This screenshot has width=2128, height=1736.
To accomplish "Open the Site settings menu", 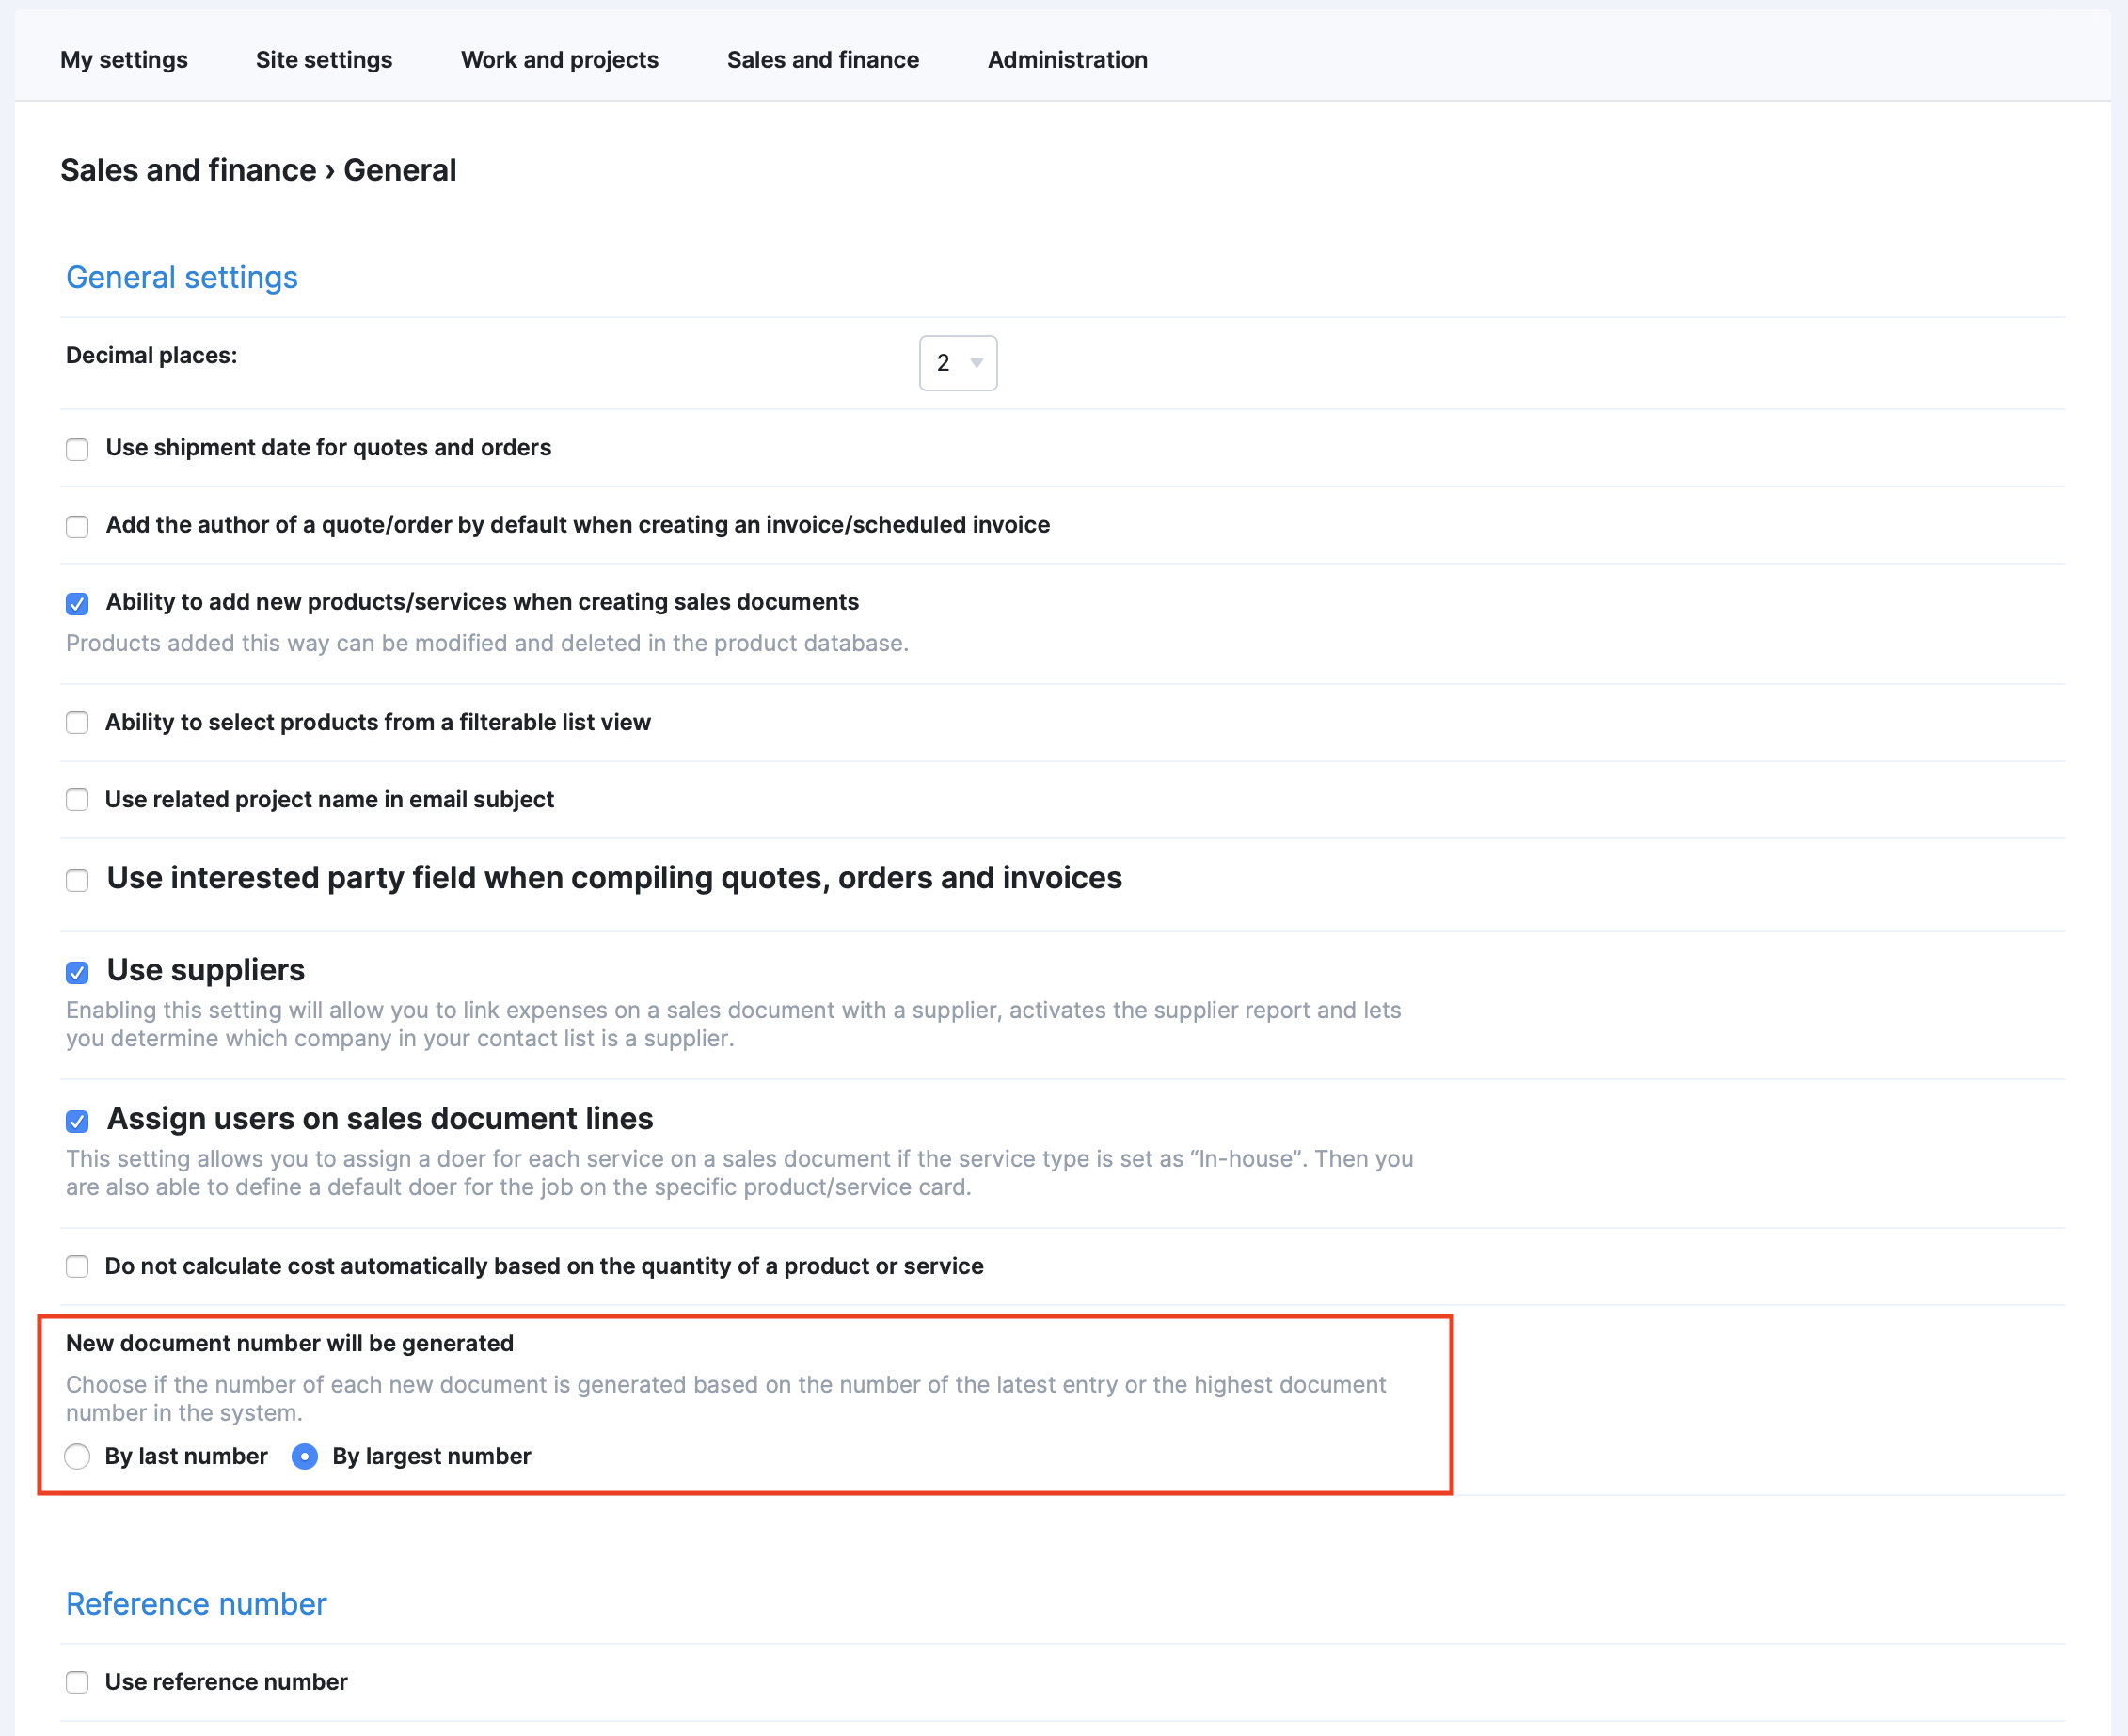I will coord(324,60).
